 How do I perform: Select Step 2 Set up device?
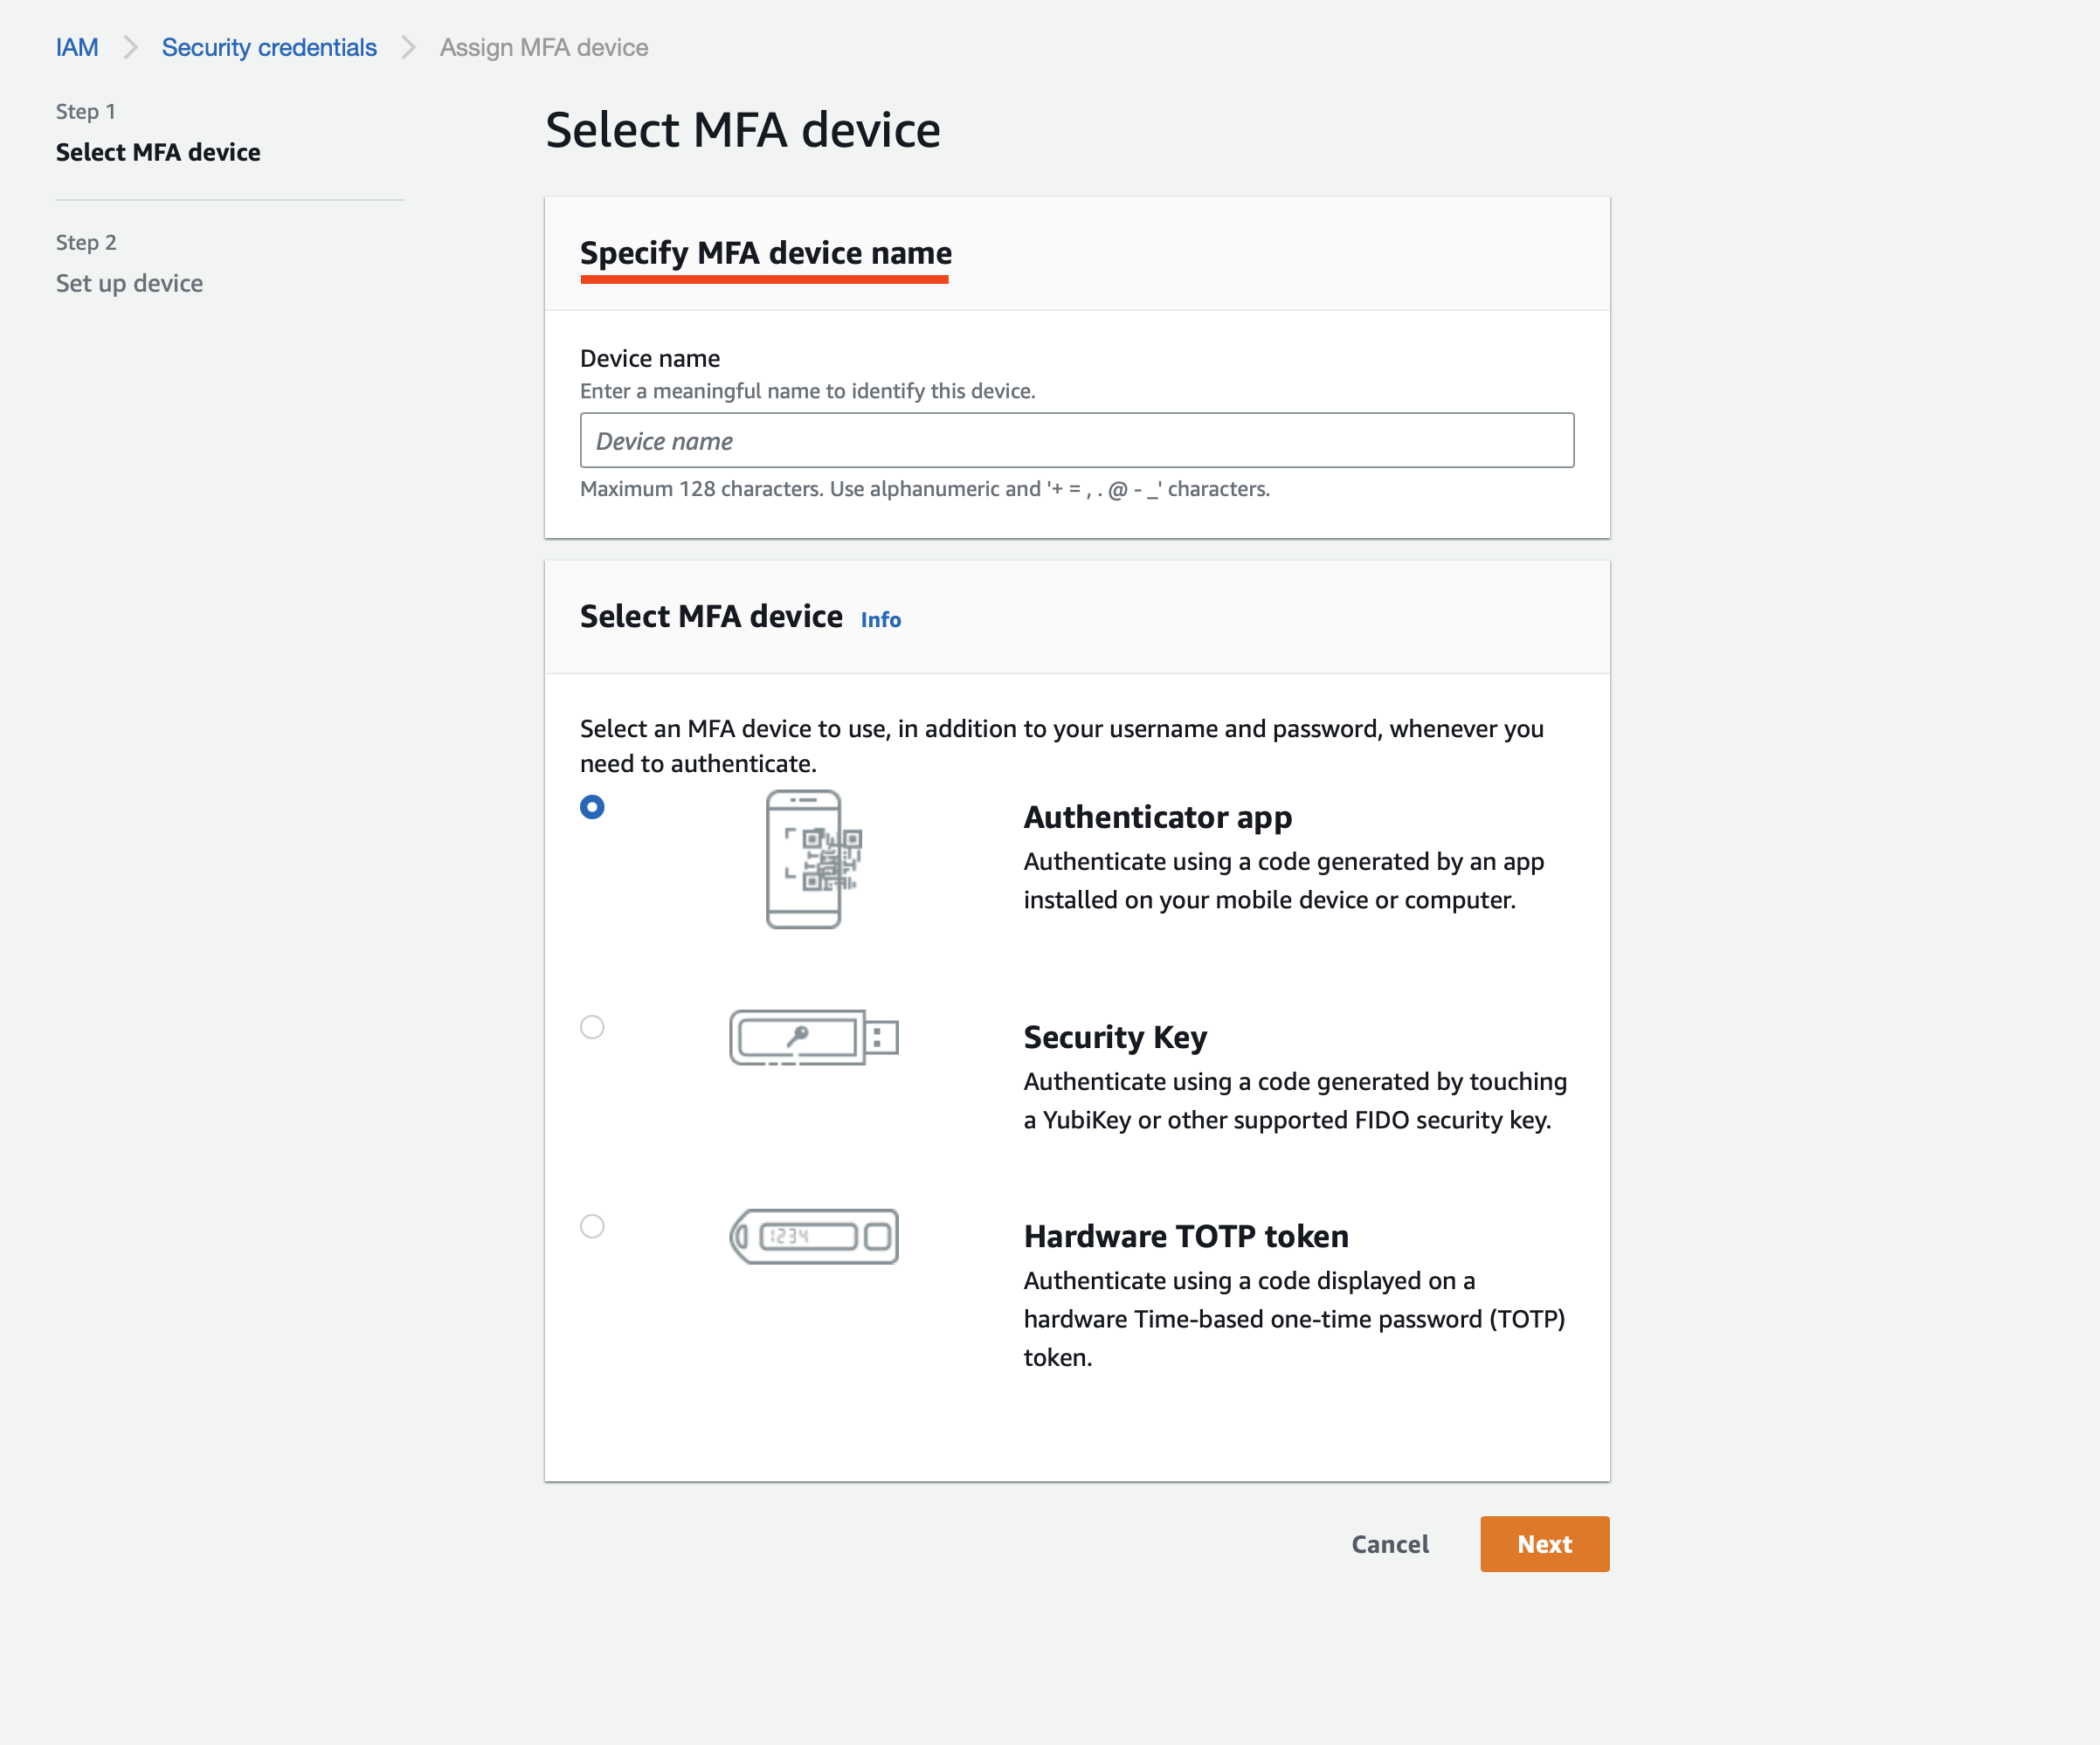tap(129, 283)
